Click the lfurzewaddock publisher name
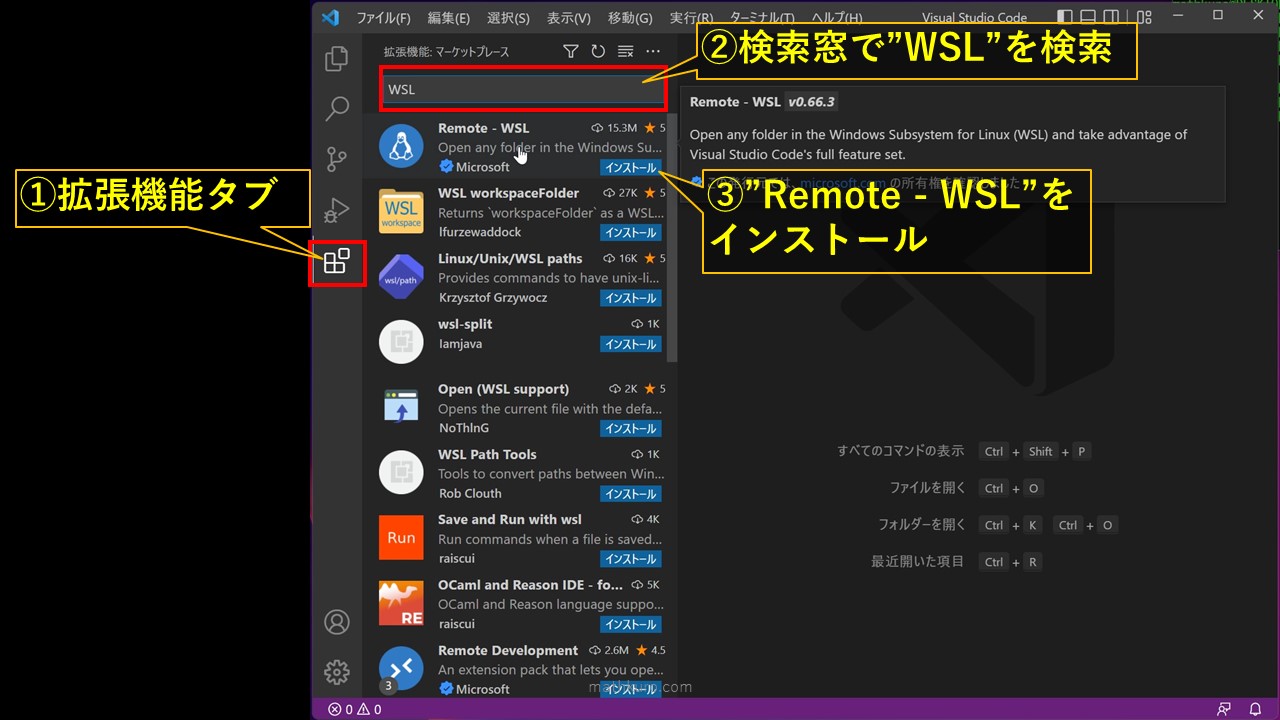The height and width of the screenshot is (720, 1280). click(x=480, y=232)
